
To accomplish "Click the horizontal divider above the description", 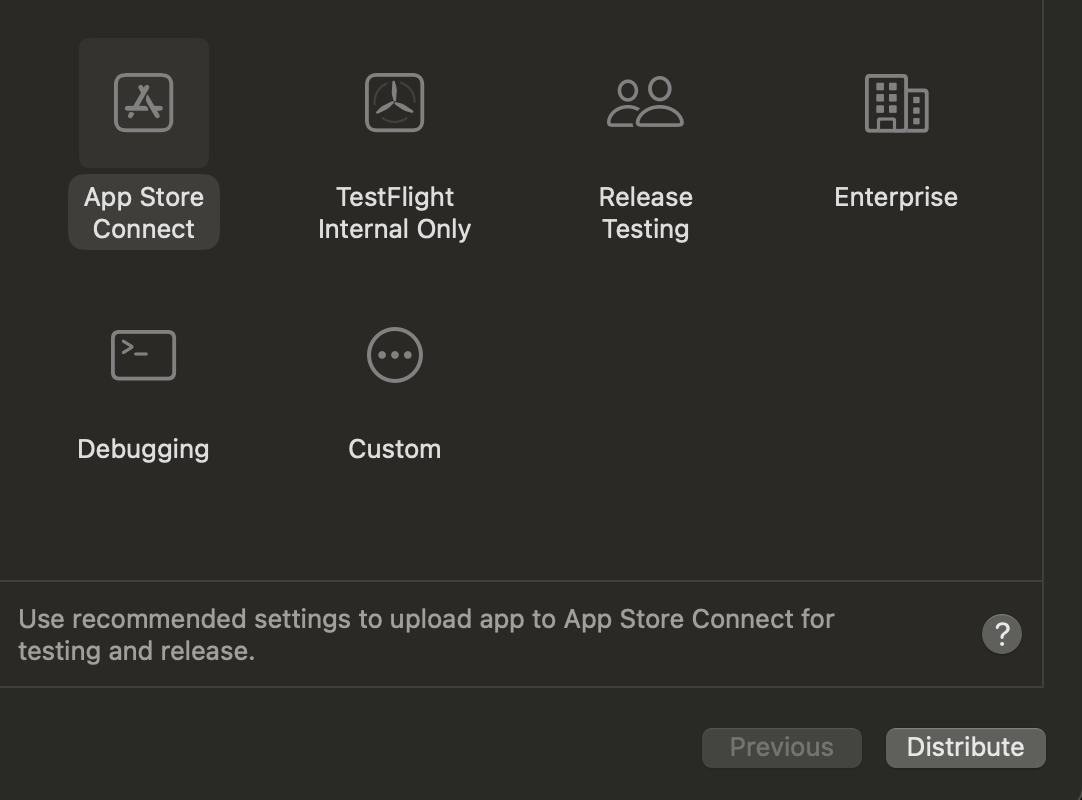I will tap(520, 581).
